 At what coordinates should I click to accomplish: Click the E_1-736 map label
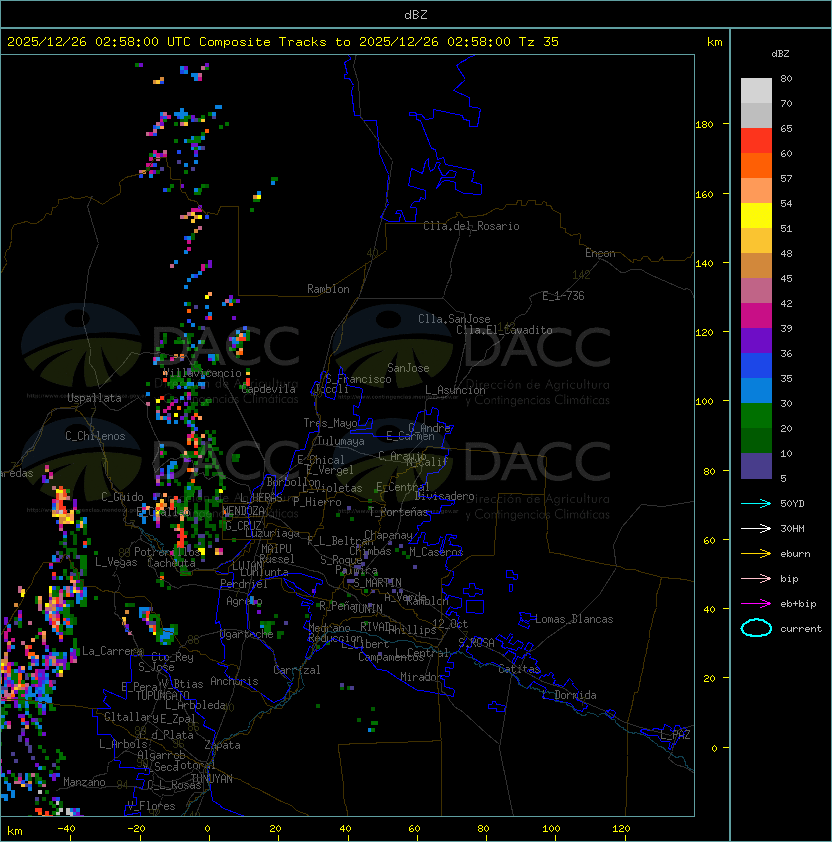(563, 296)
